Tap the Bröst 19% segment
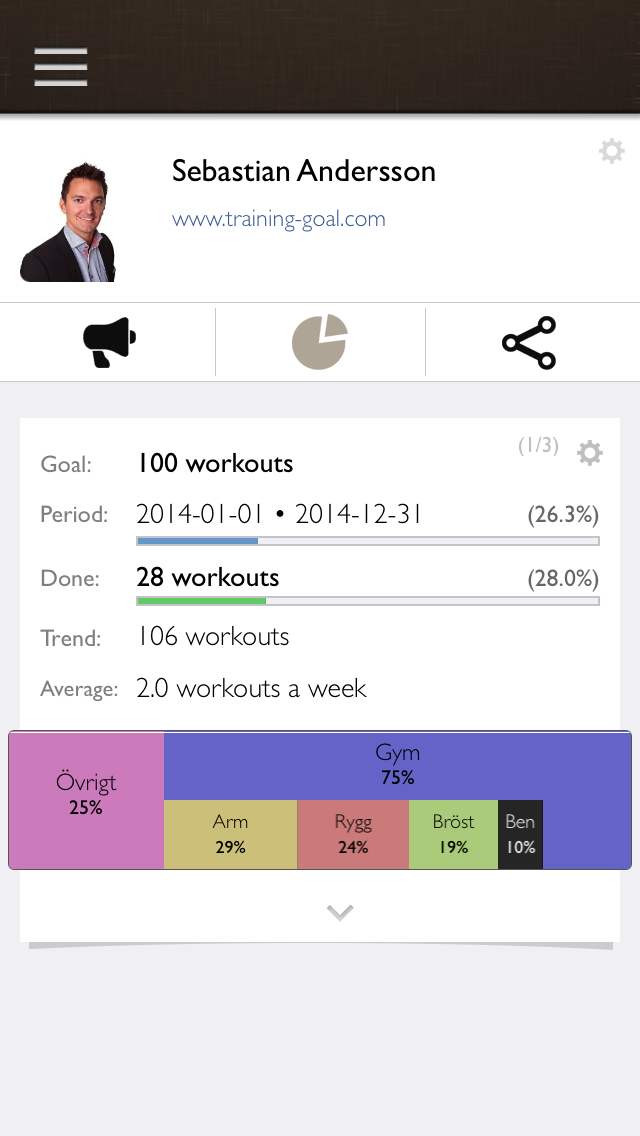 453,834
